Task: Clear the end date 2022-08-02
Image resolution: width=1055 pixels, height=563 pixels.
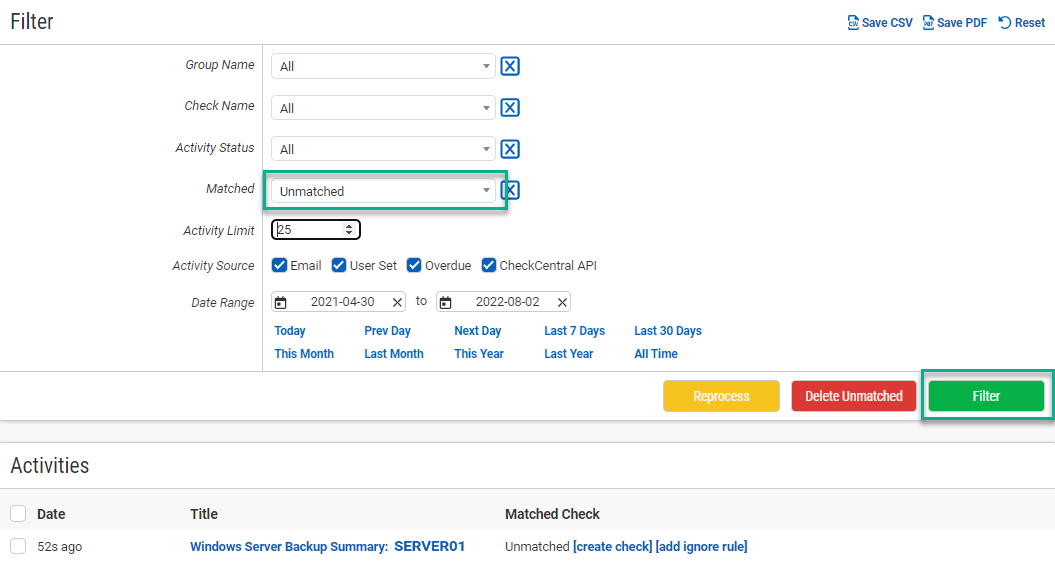Action: 562,302
